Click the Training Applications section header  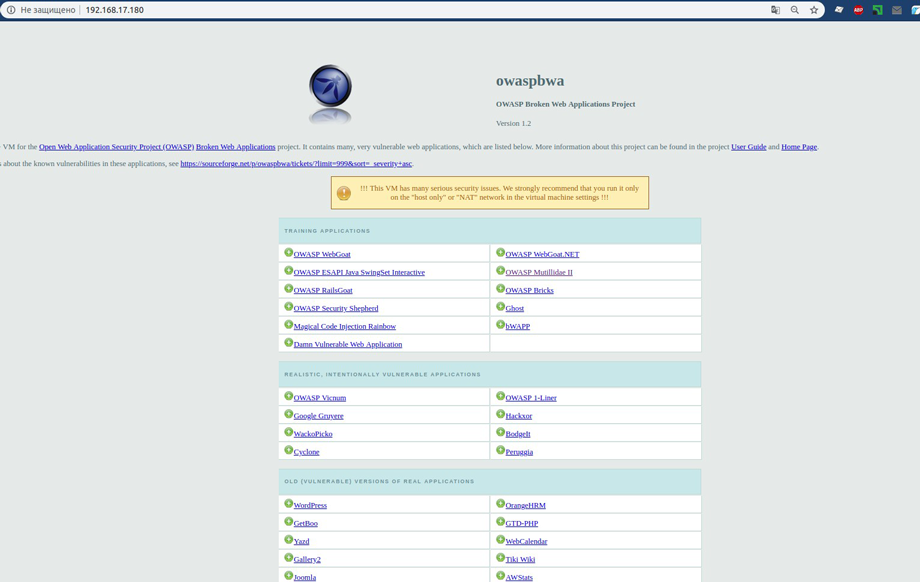tap(490, 231)
